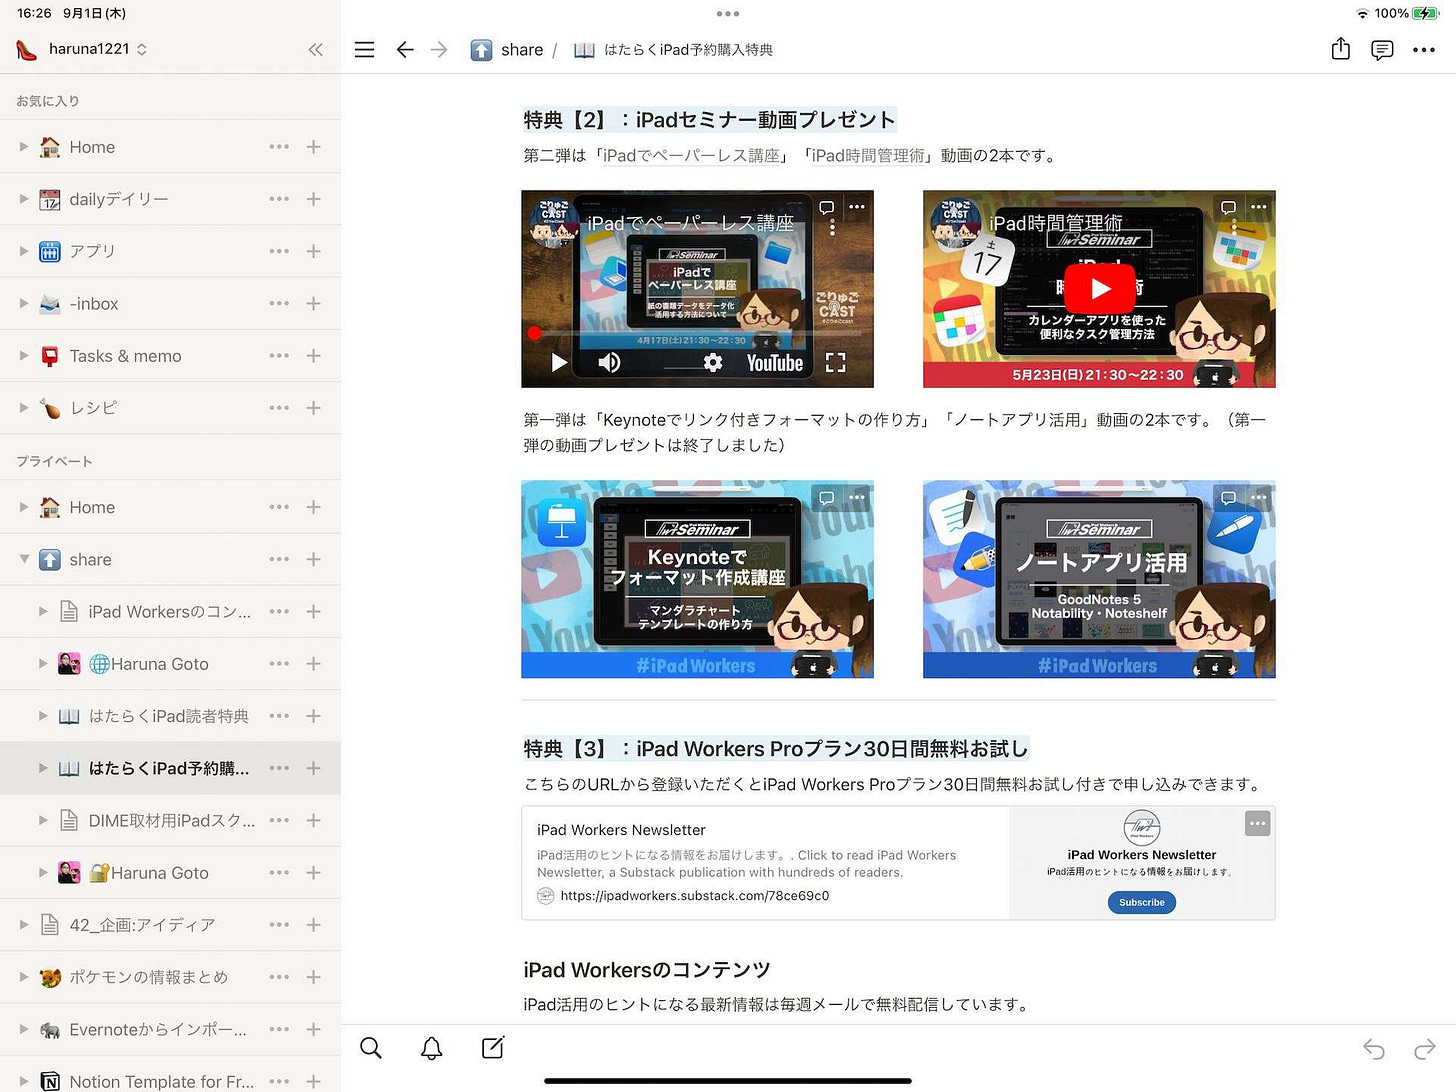Screen dimensions: 1456x1092
Task: Expand Tasks & memo tree
Action: pos(24,356)
